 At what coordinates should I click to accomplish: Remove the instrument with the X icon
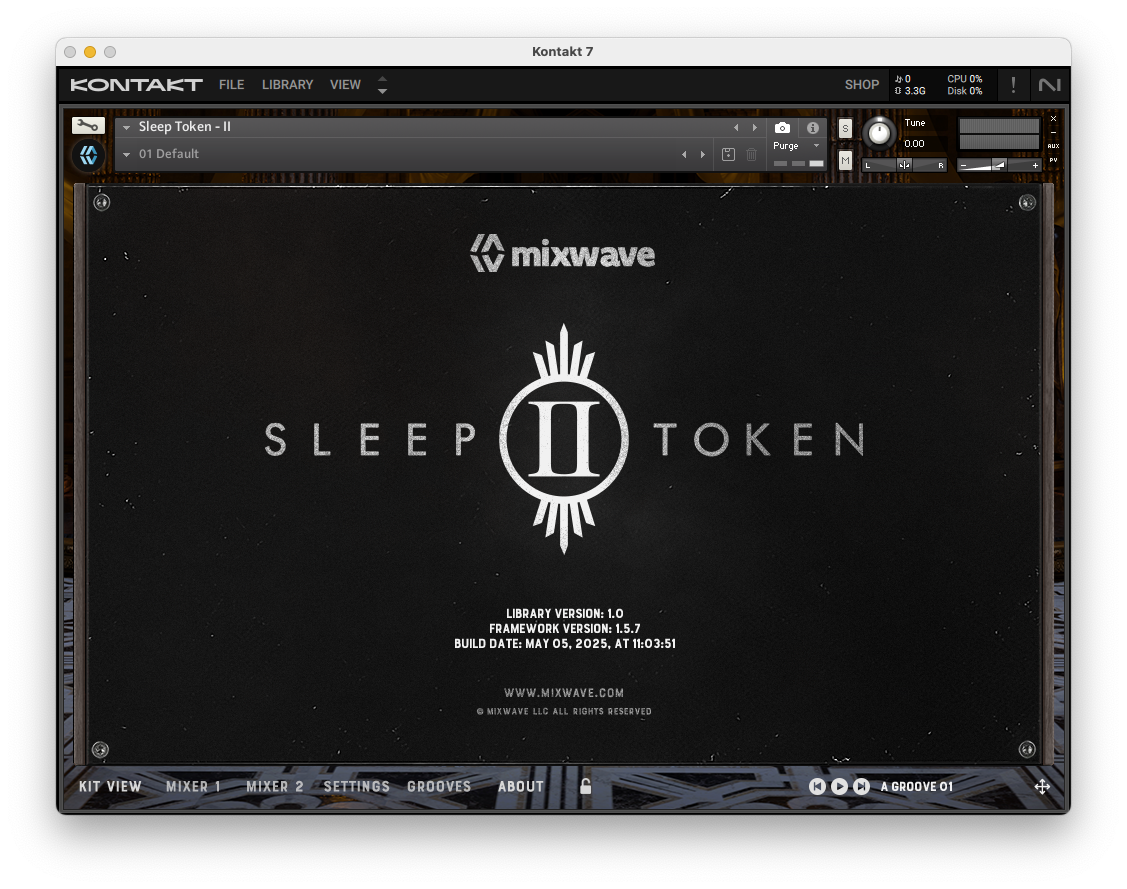click(x=1054, y=119)
